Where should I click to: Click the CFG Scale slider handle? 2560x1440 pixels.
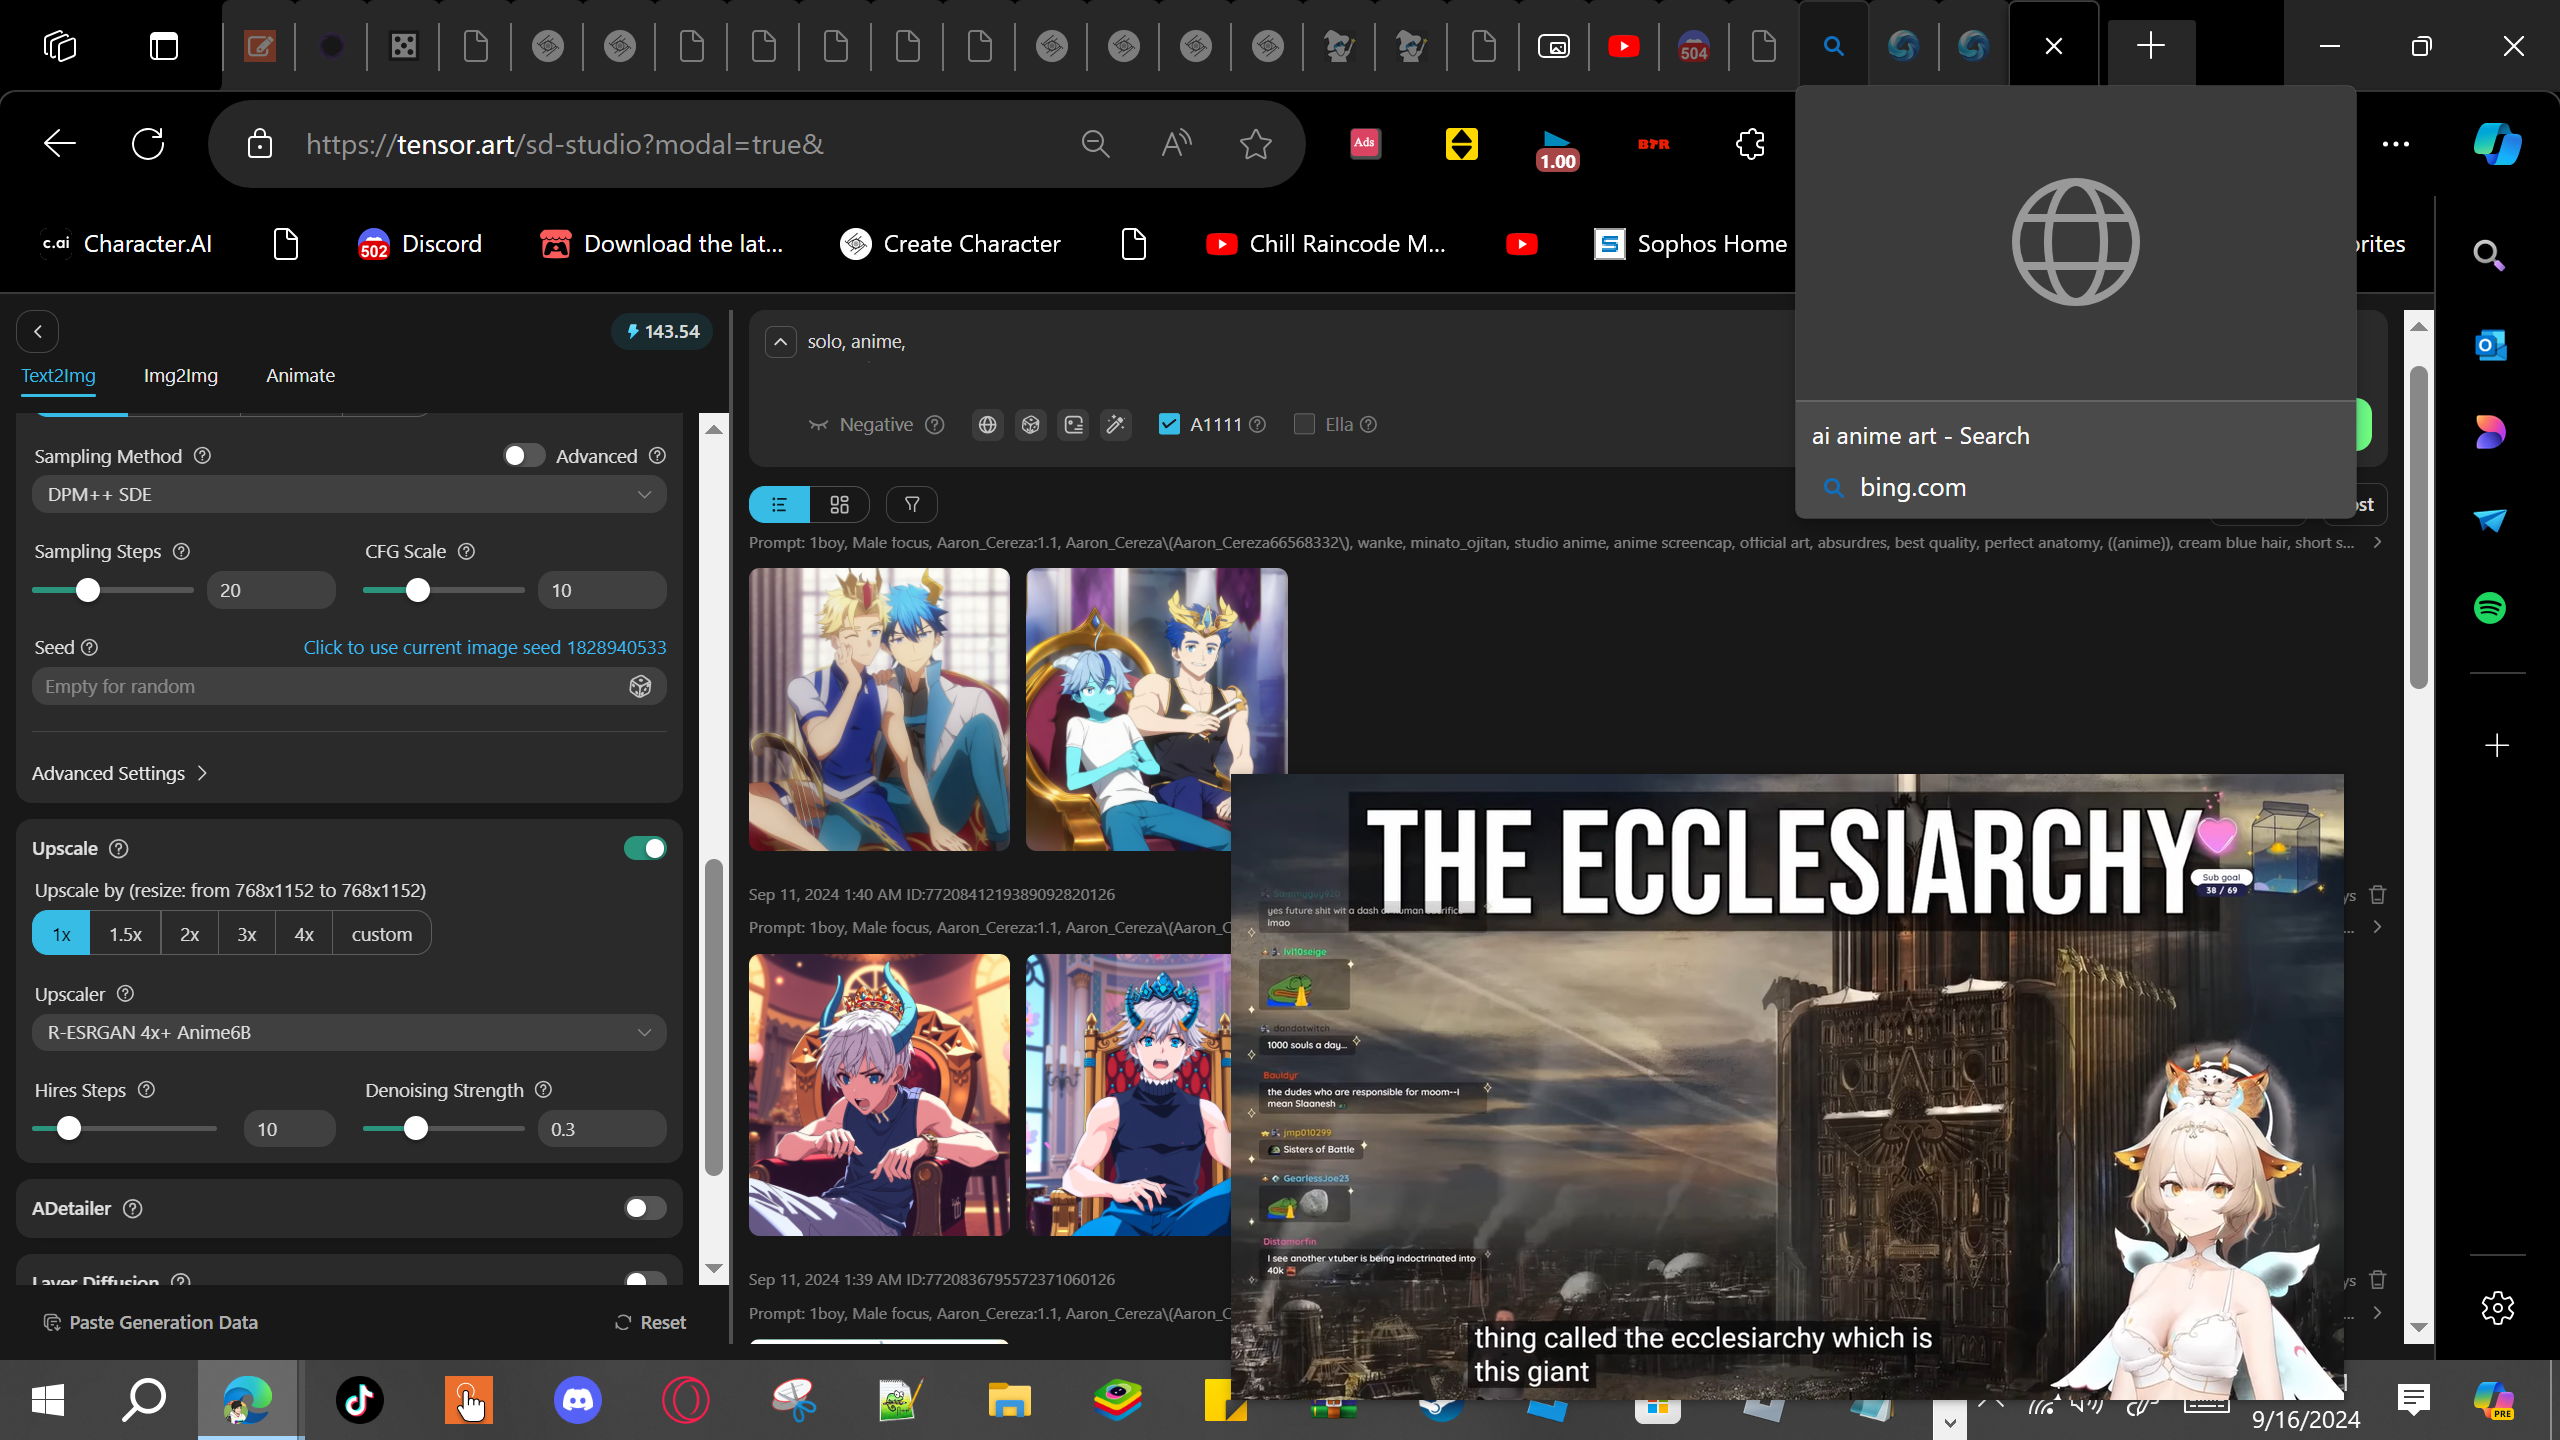[x=418, y=590]
